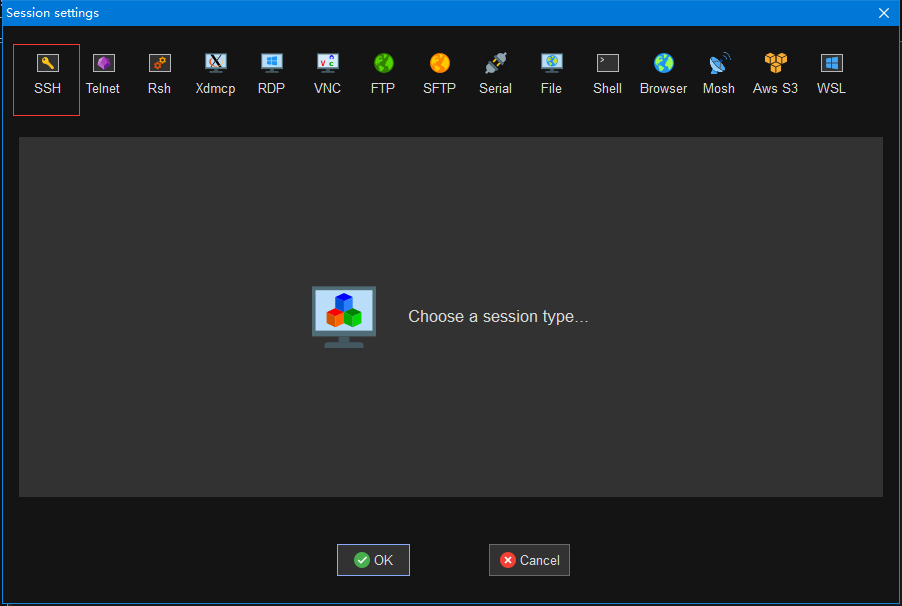Click the Cancel button
The width and height of the screenshot is (902, 606).
click(529, 560)
